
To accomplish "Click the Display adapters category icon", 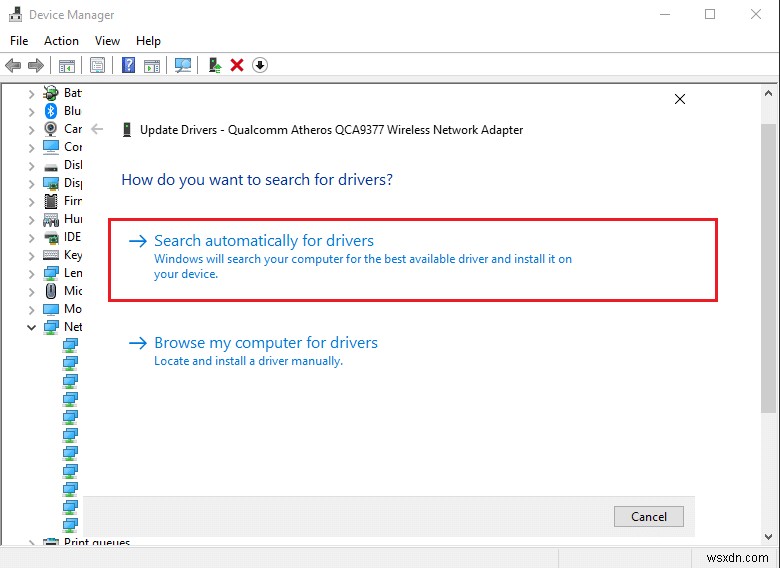I will [50, 183].
